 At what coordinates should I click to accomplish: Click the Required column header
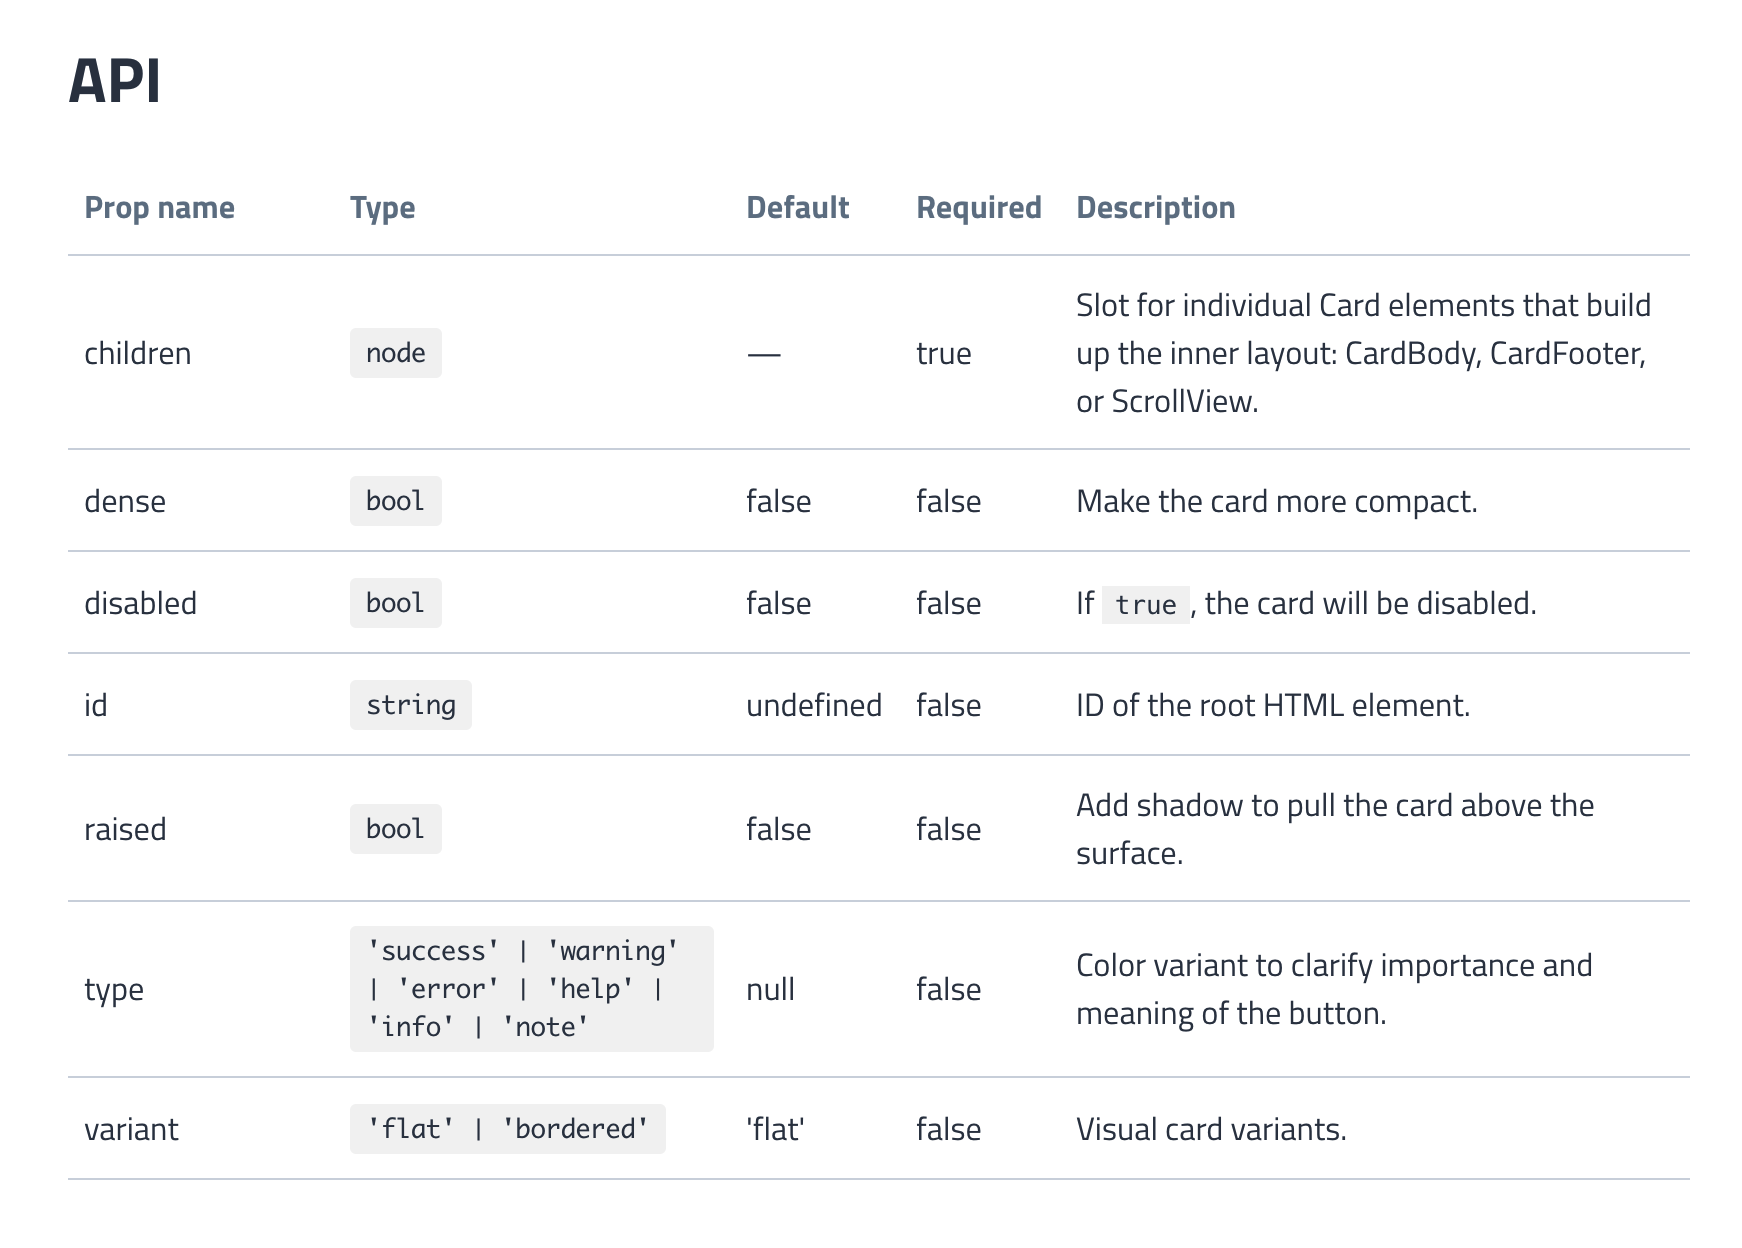point(978,208)
